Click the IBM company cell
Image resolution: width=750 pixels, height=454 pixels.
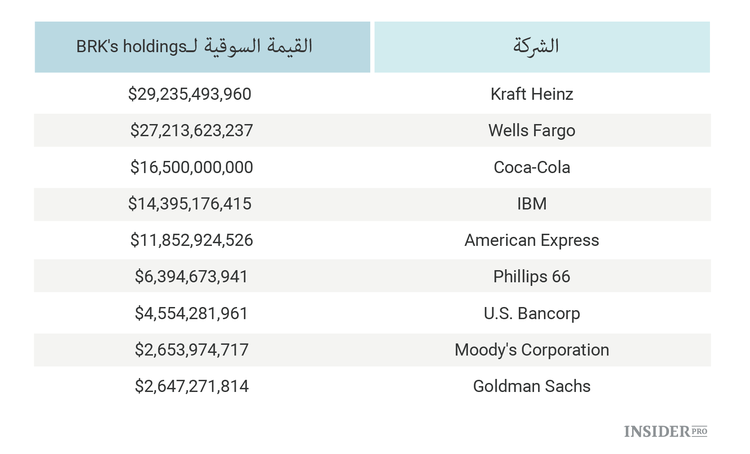(532, 204)
